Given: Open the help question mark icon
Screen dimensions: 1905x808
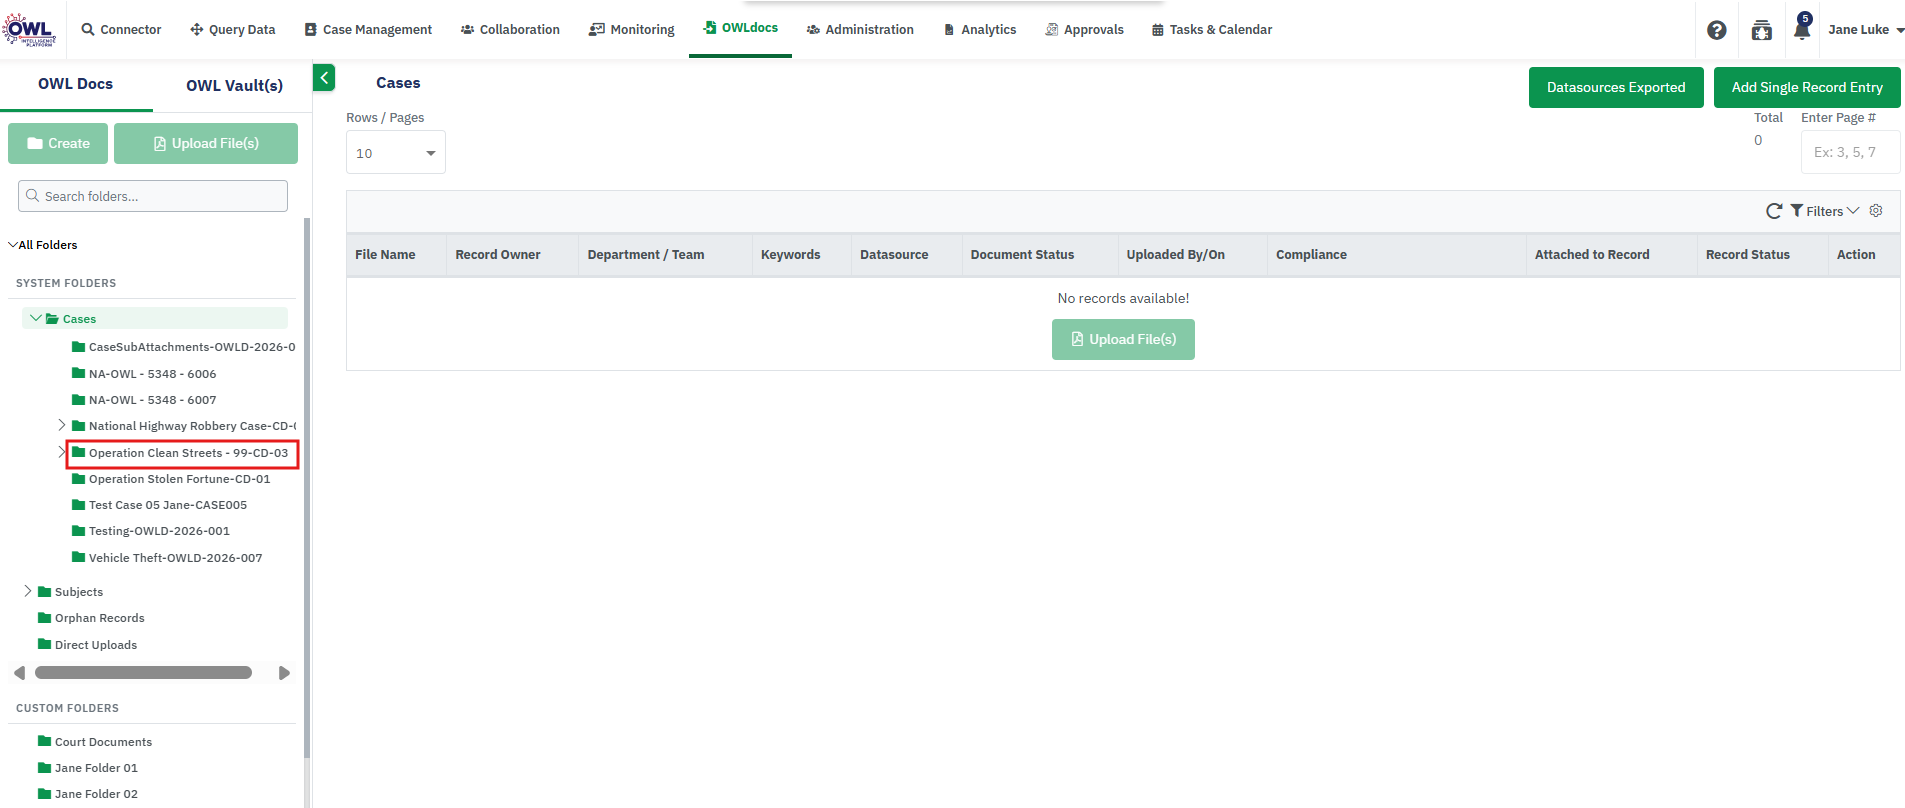Looking at the screenshot, I should (1717, 30).
